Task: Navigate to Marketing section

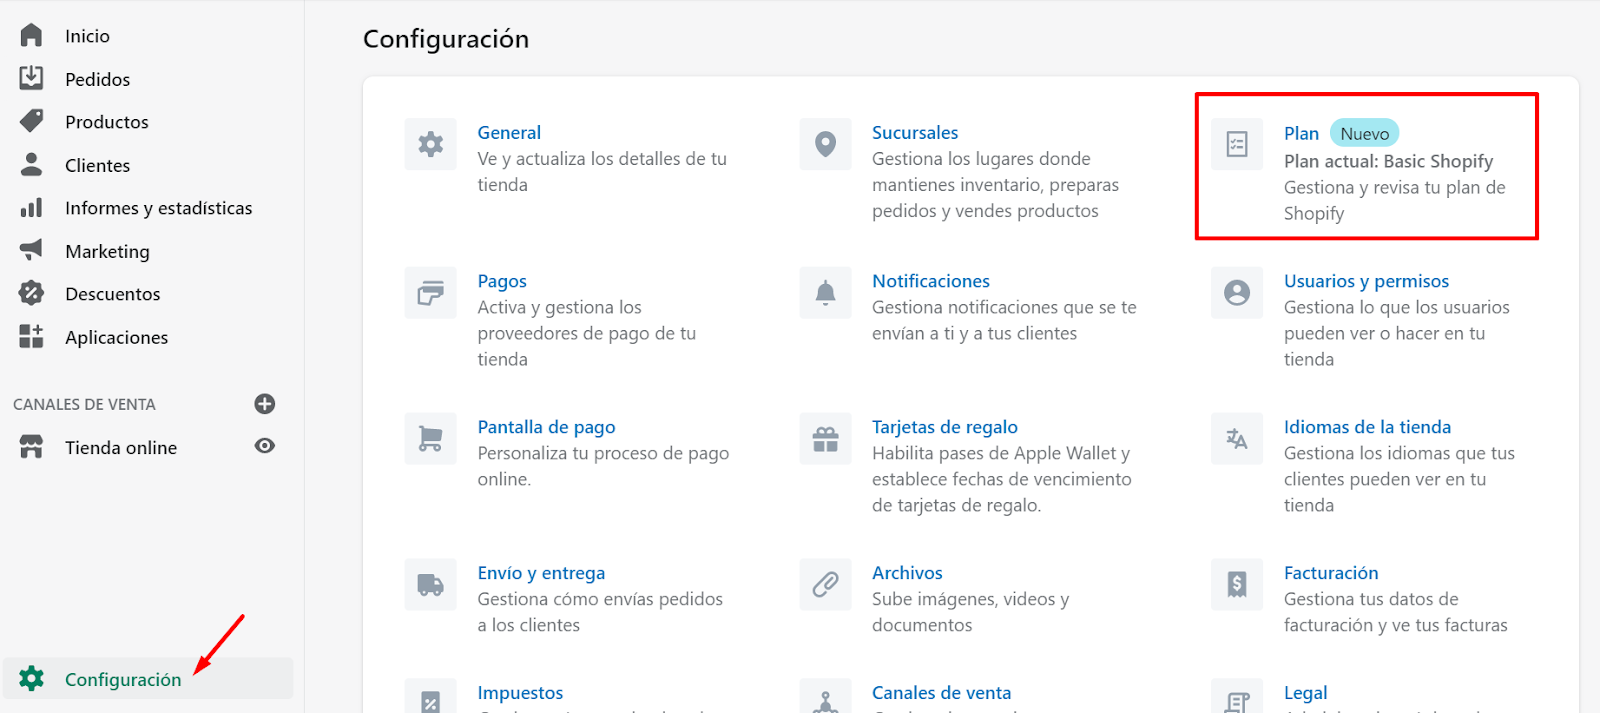Action: (x=107, y=251)
